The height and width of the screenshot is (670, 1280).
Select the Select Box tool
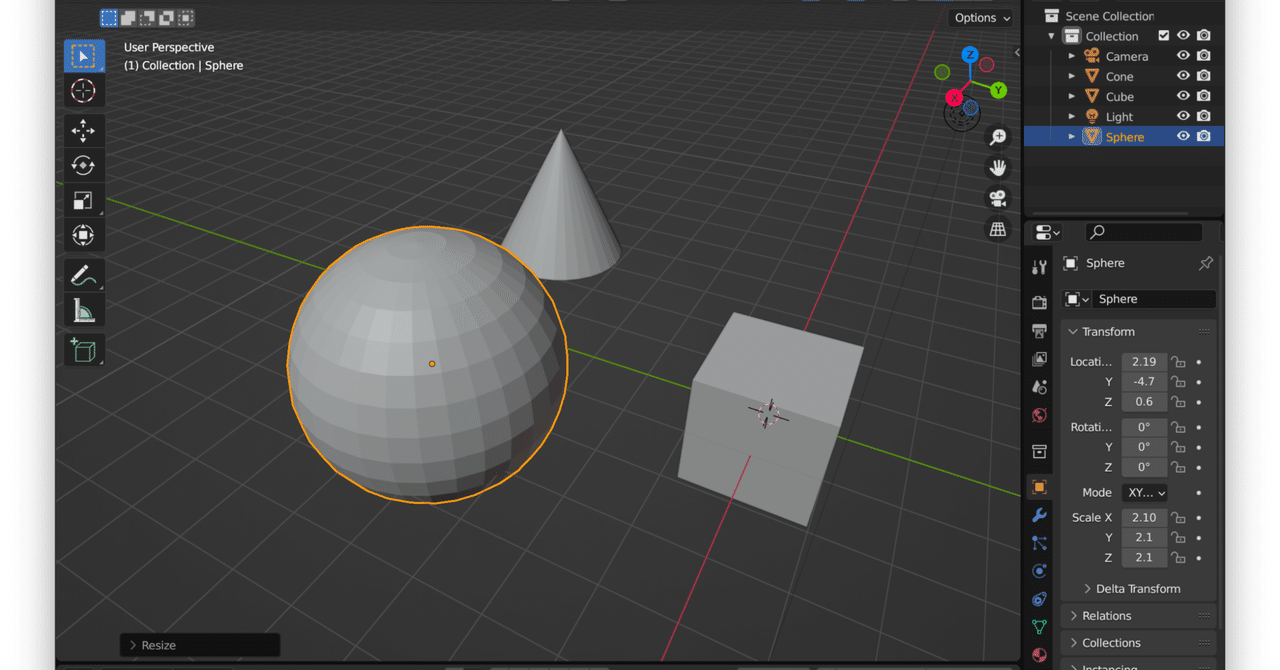pyautogui.click(x=84, y=56)
